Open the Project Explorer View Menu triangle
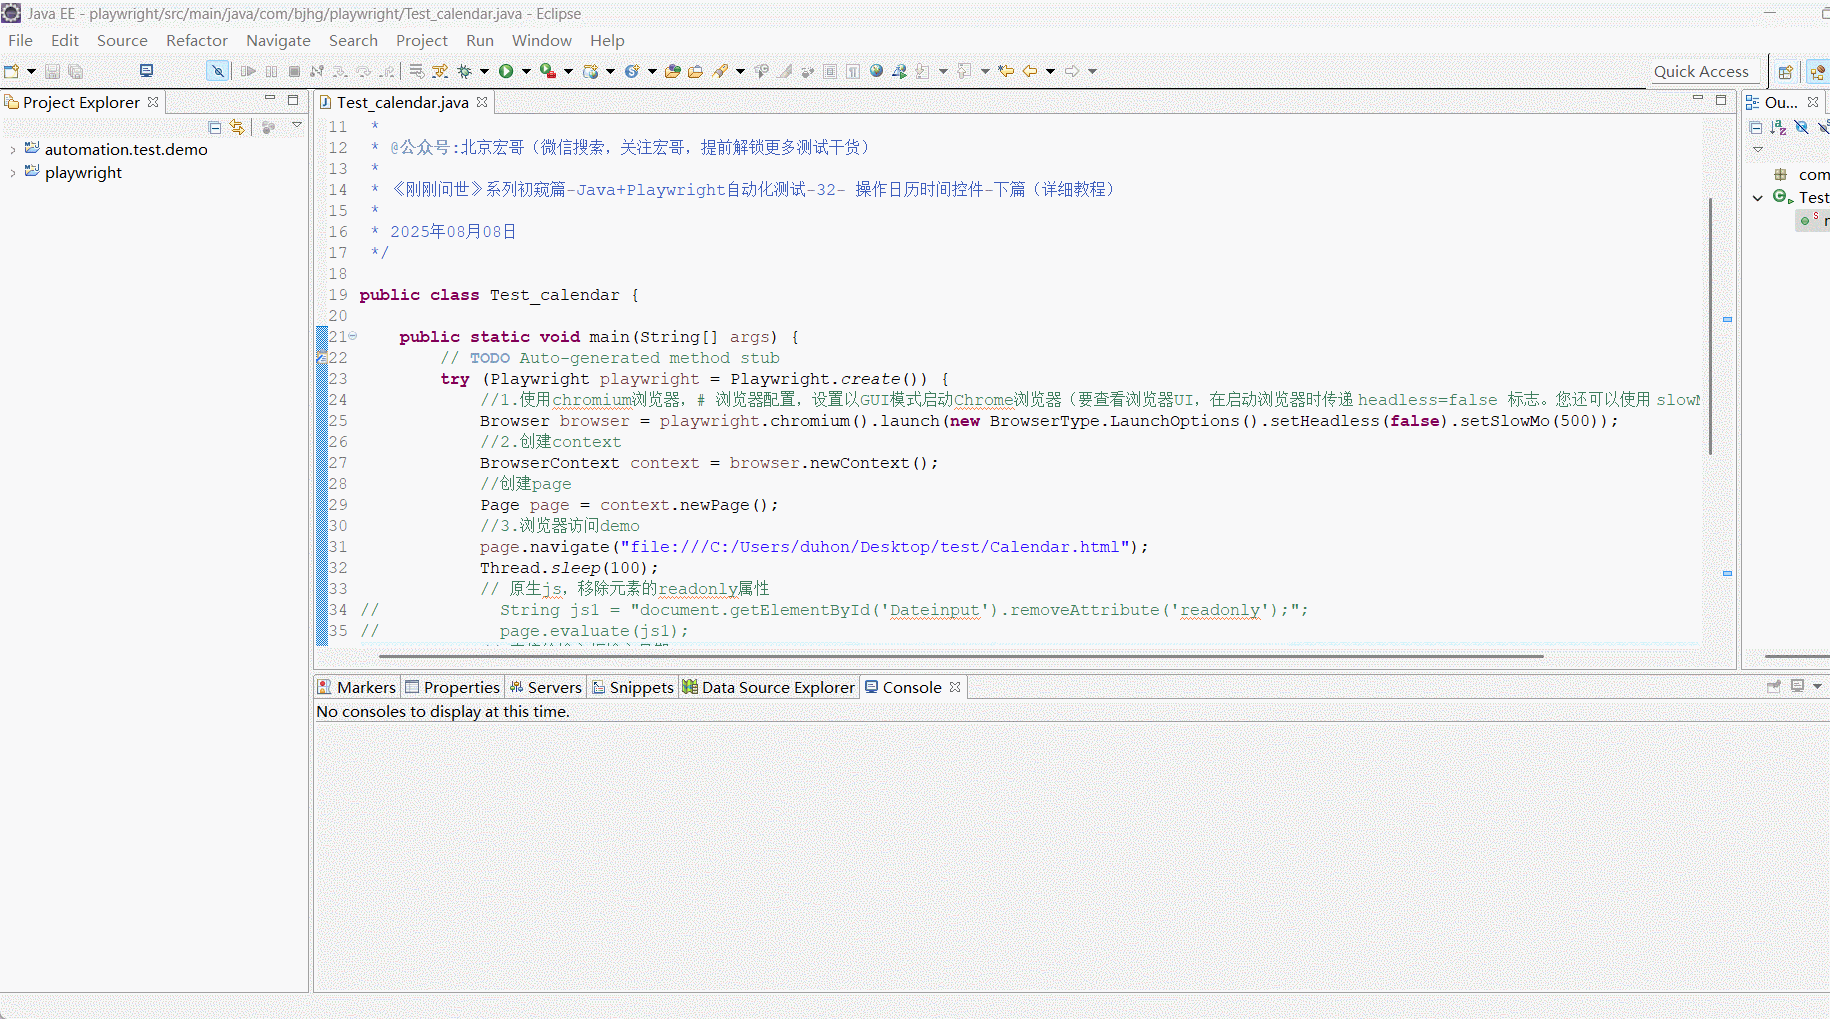This screenshot has width=1830, height=1019. coord(297,126)
